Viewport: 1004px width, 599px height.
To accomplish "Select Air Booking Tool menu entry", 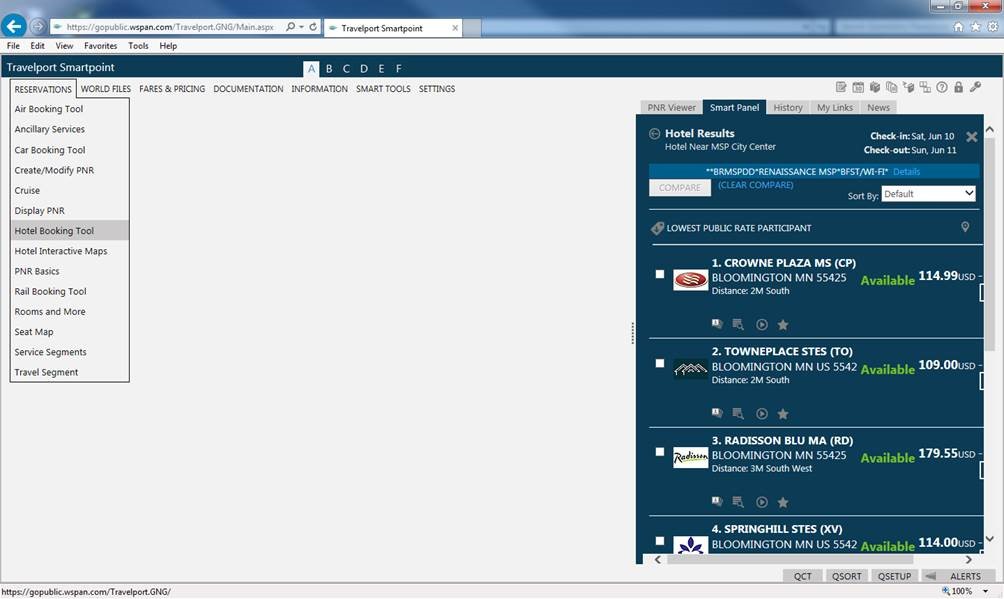I will click(70, 109).
